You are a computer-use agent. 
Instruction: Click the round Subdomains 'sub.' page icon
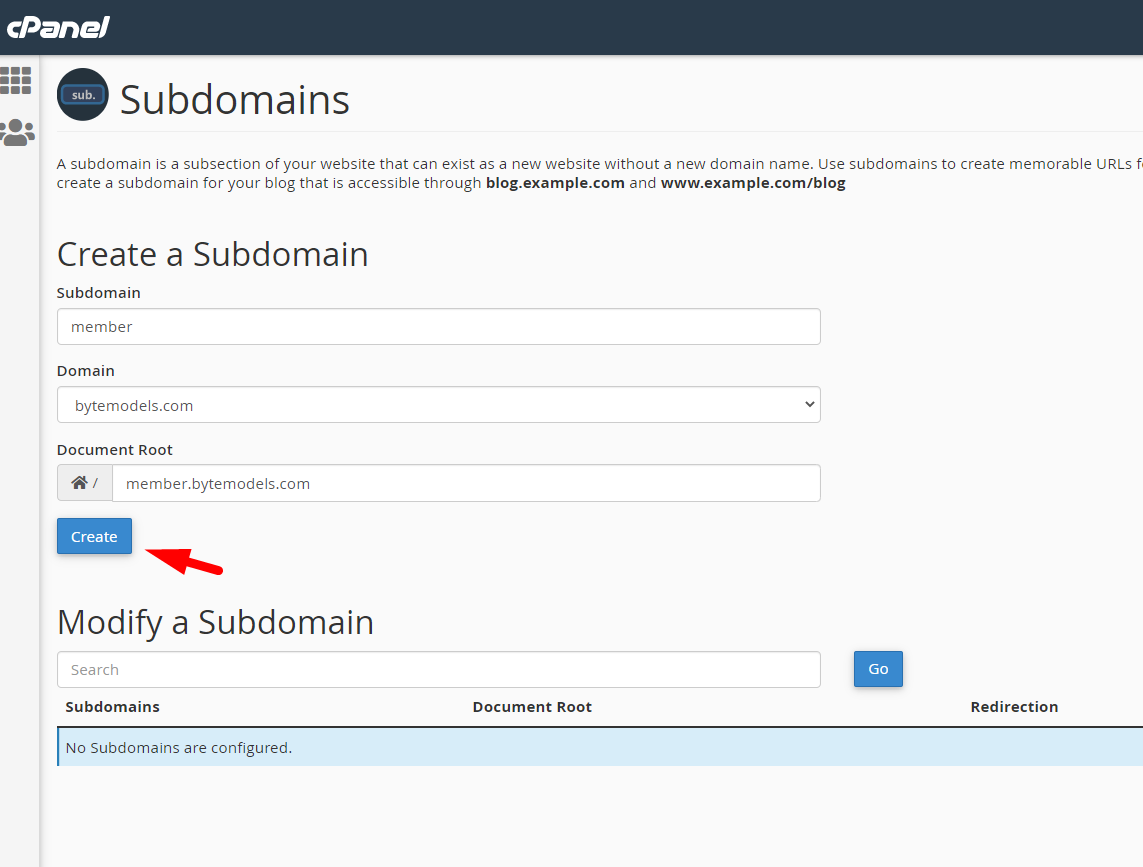83,95
